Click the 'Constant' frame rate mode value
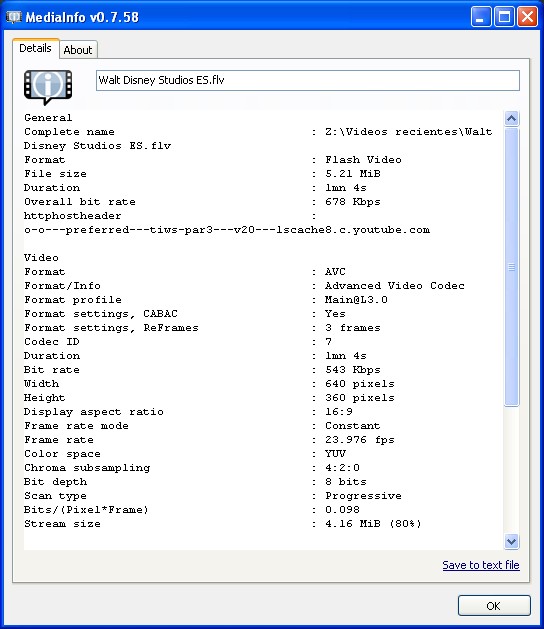544x629 pixels. 353,426
